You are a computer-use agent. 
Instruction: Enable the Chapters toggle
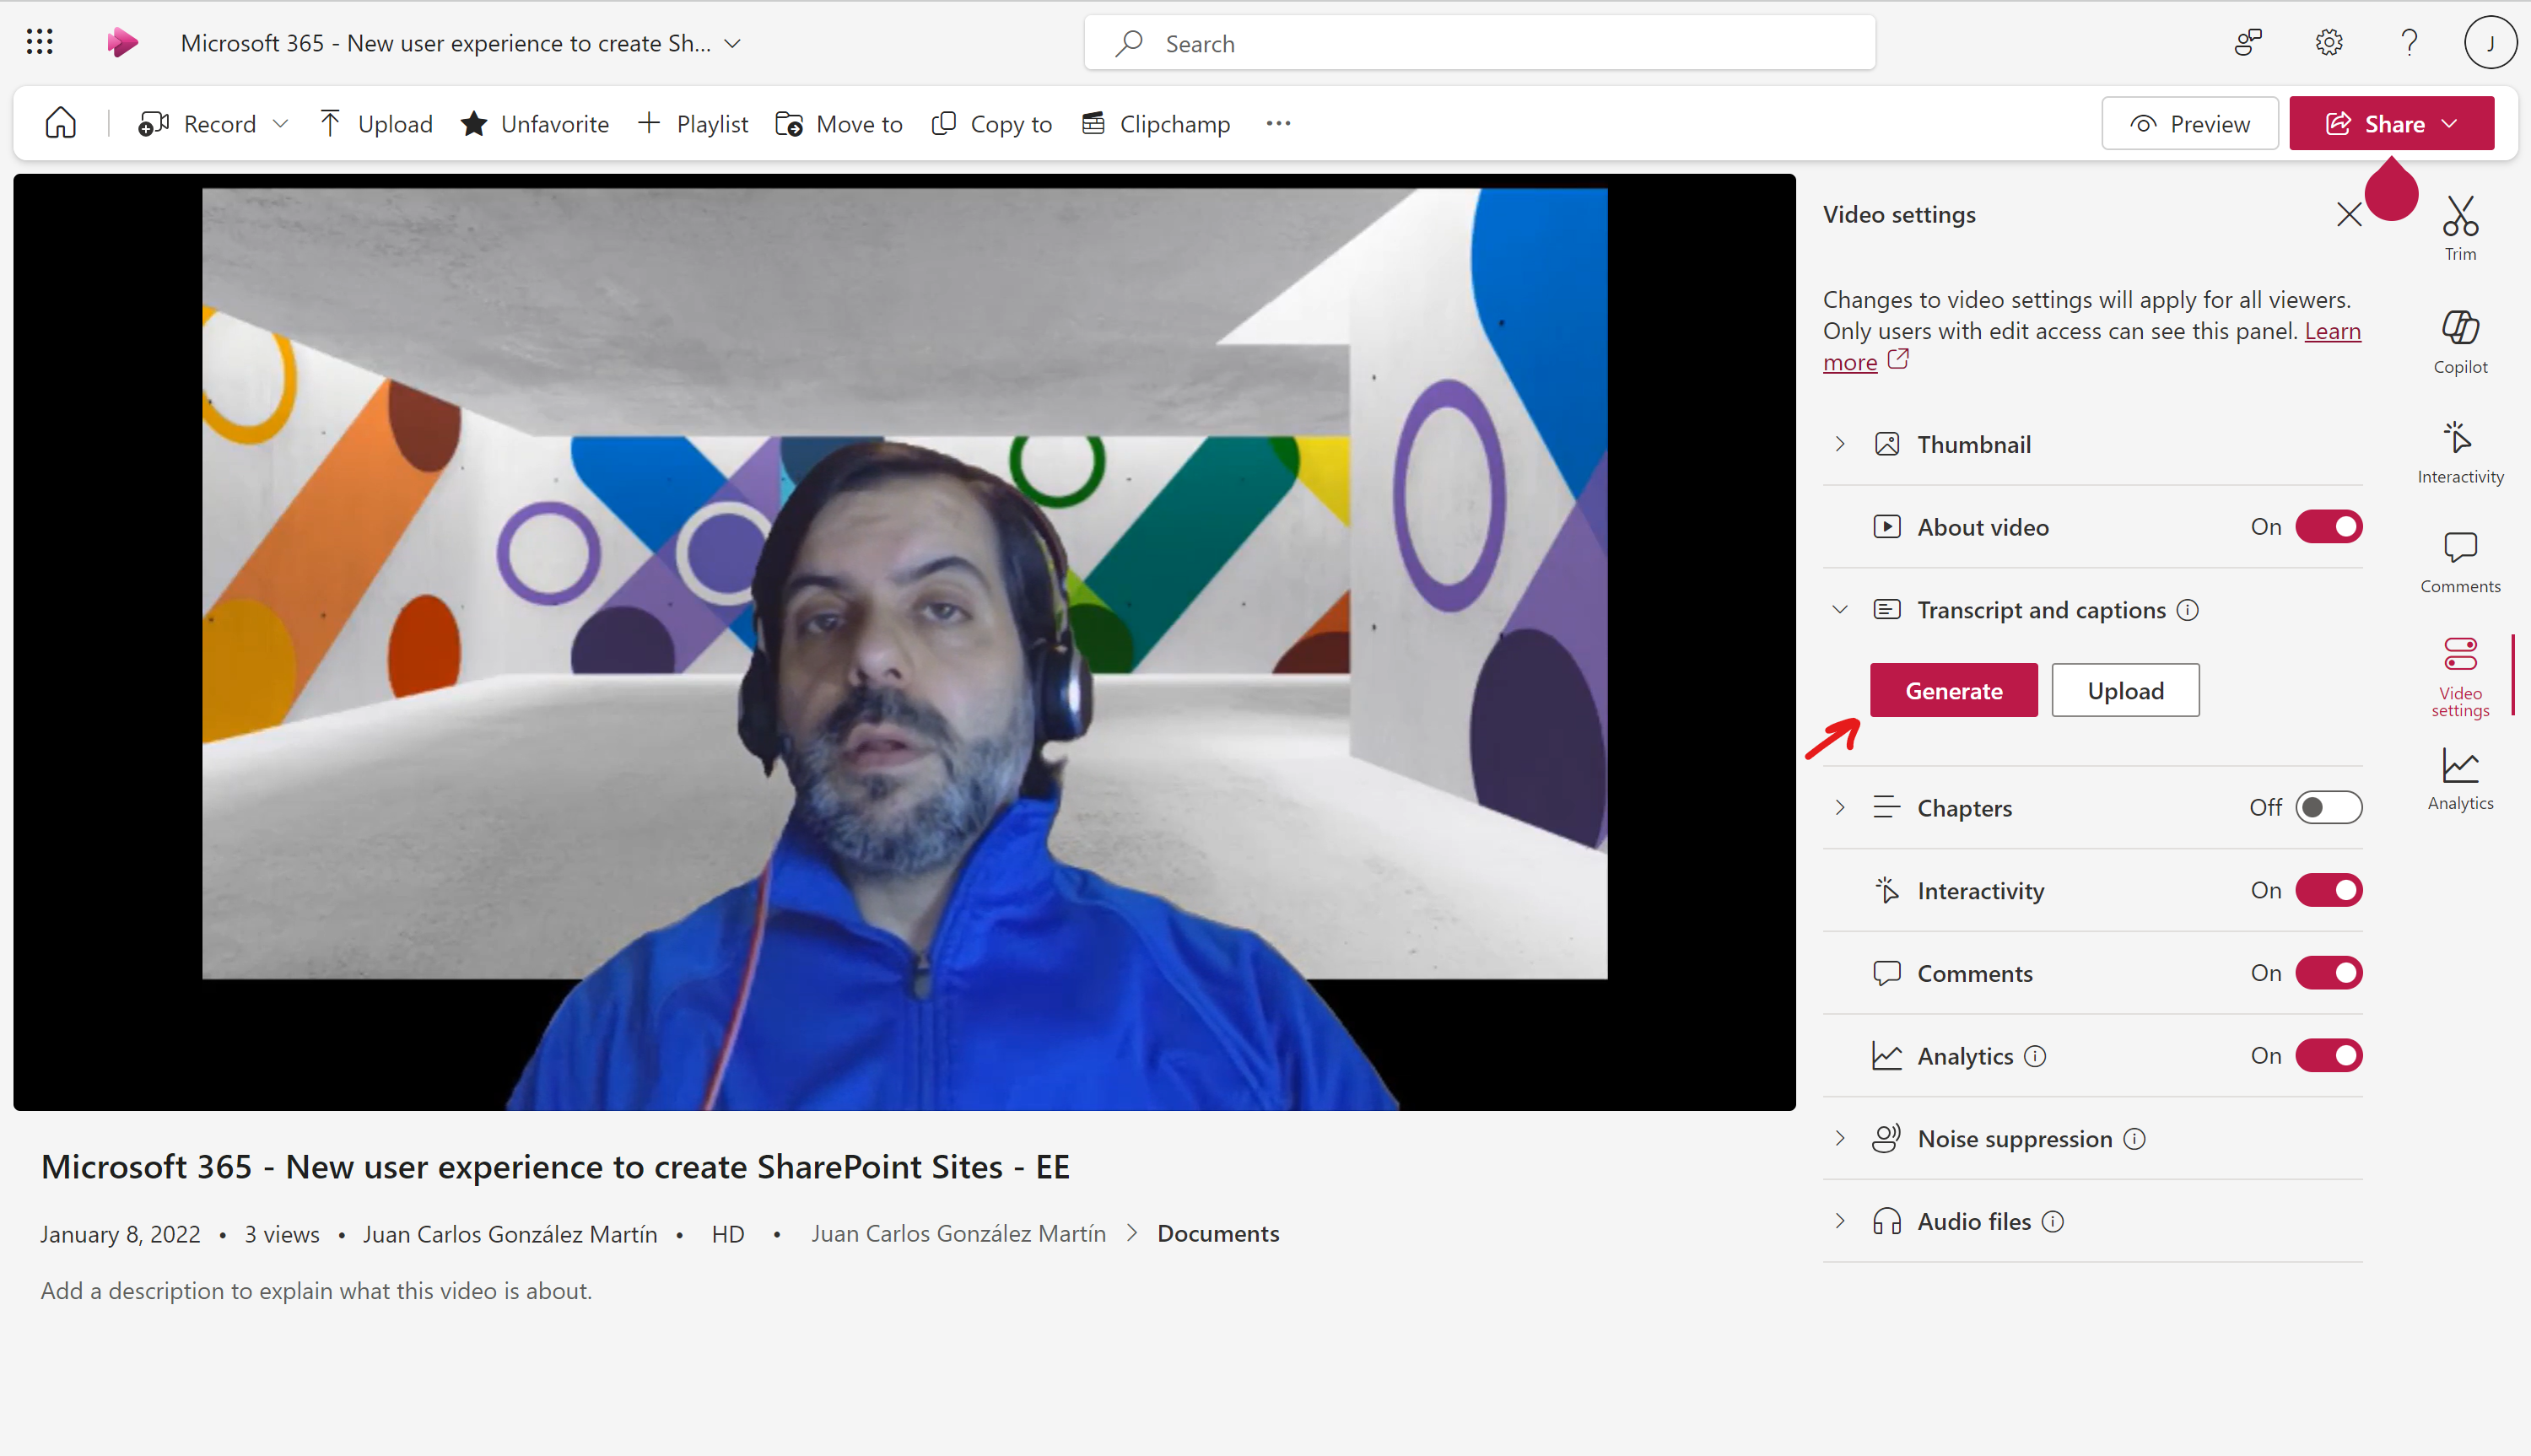[2328, 807]
